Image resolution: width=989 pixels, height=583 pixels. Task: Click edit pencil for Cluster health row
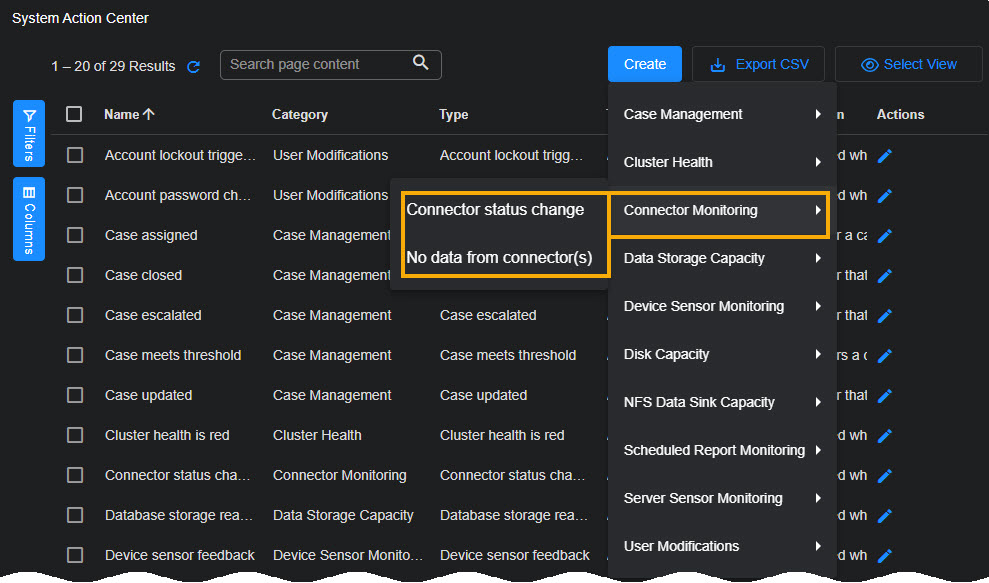(884, 435)
